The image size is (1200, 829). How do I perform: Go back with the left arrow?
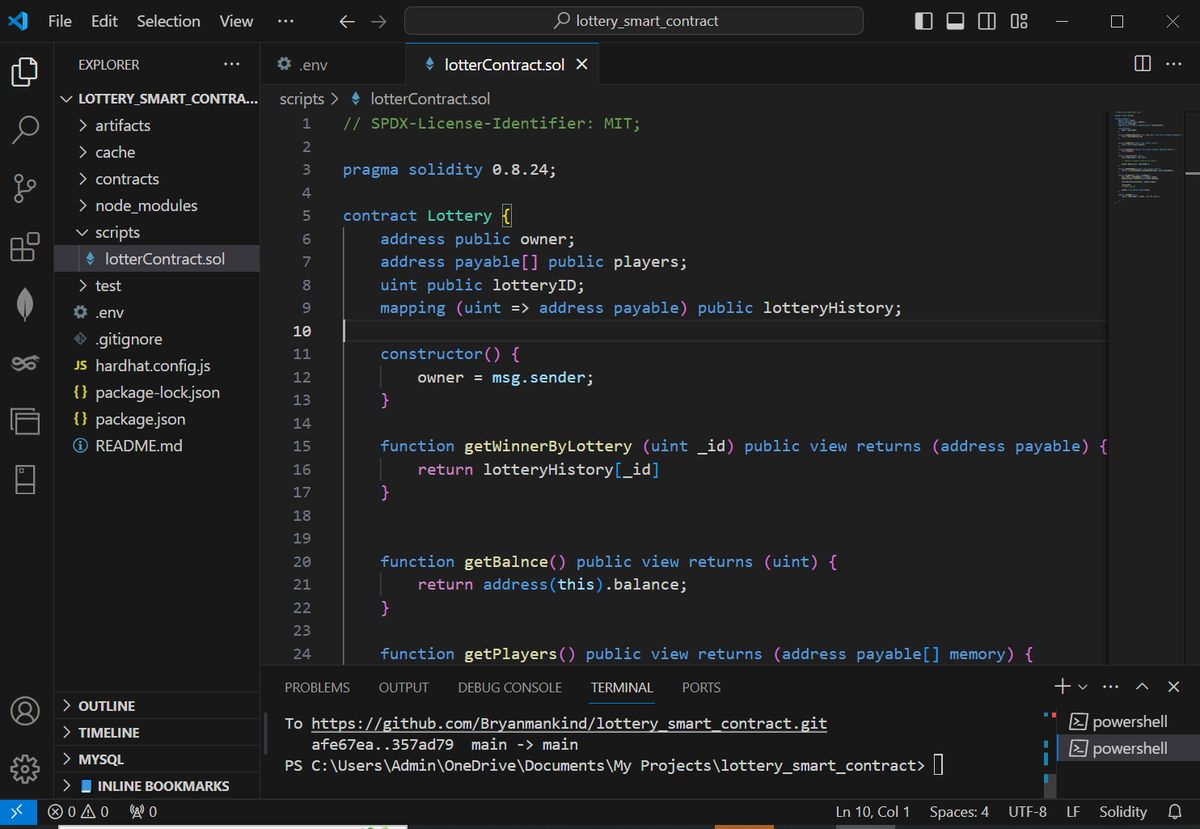point(346,21)
